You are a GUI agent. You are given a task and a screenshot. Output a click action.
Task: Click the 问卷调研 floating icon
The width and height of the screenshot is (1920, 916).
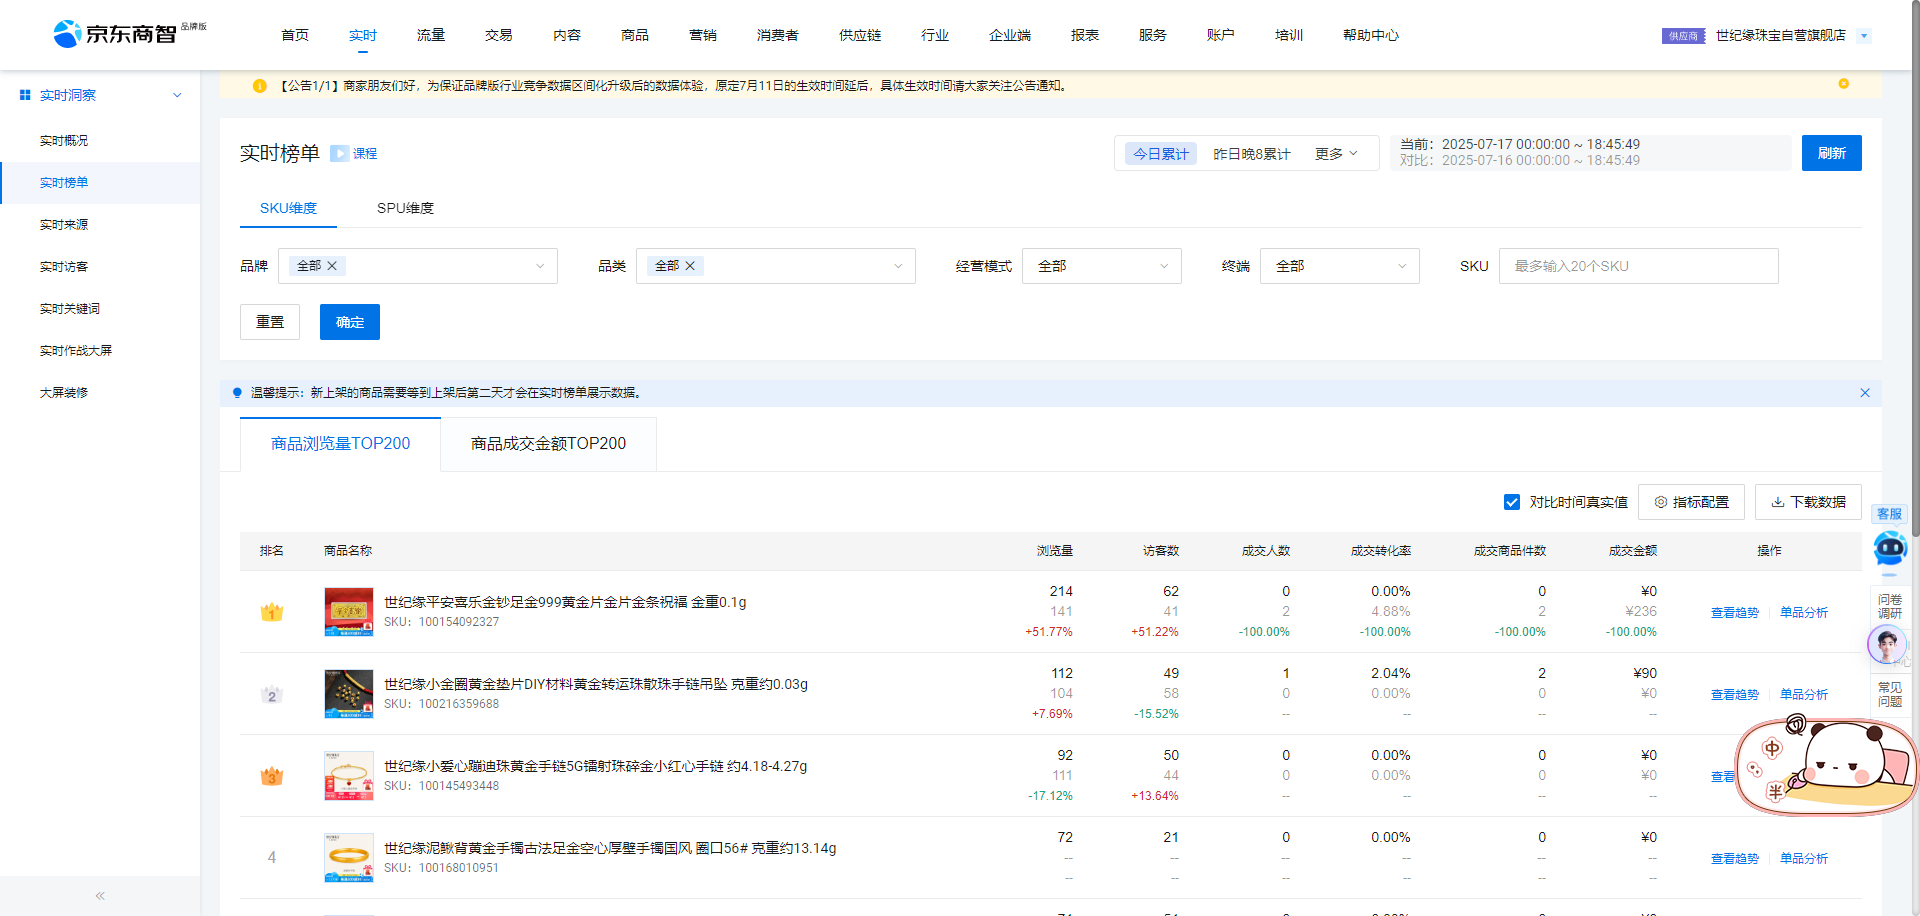click(x=1889, y=607)
